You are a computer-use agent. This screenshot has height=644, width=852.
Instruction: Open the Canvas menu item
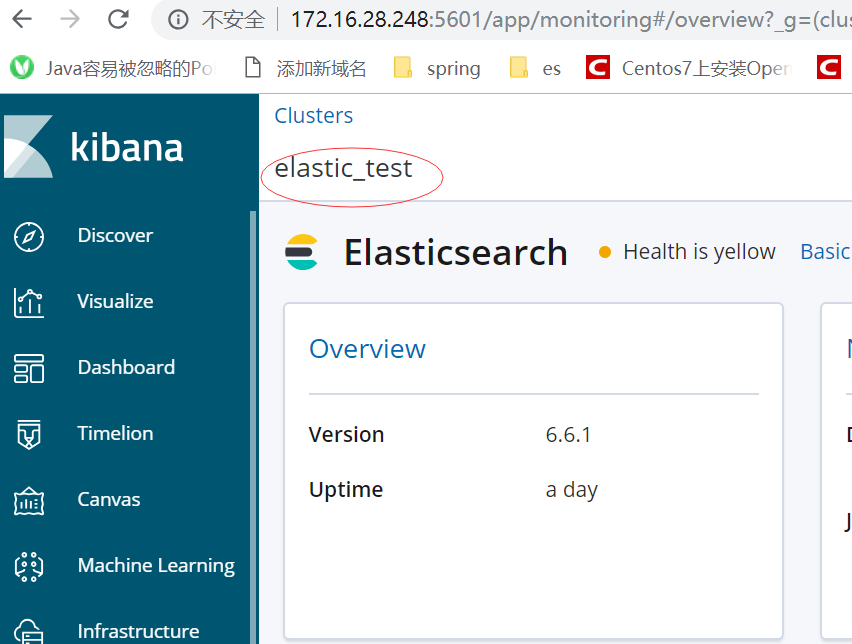click(109, 499)
